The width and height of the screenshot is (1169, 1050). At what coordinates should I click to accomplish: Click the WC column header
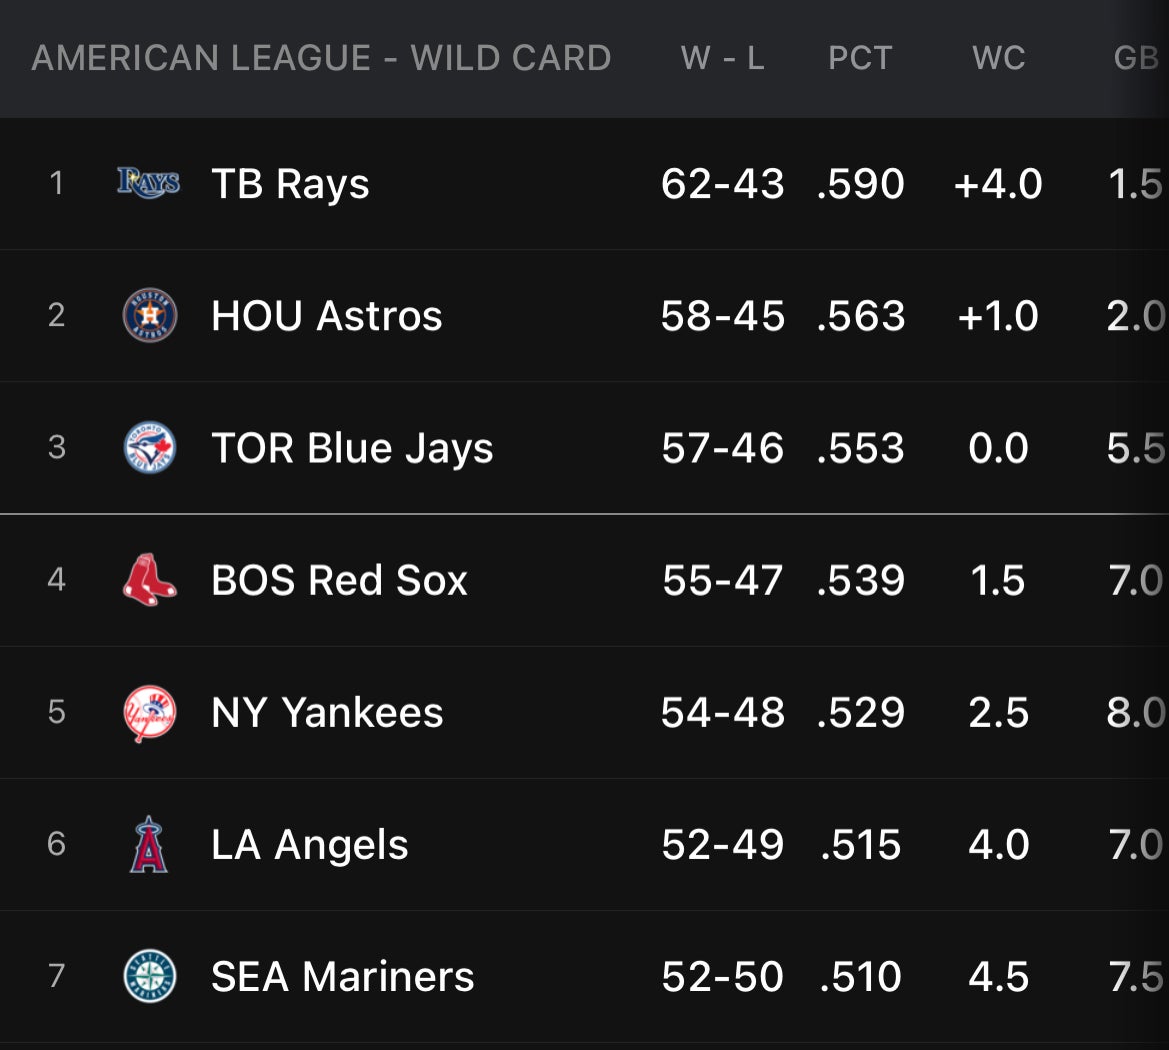pyautogui.click(x=998, y=58)
